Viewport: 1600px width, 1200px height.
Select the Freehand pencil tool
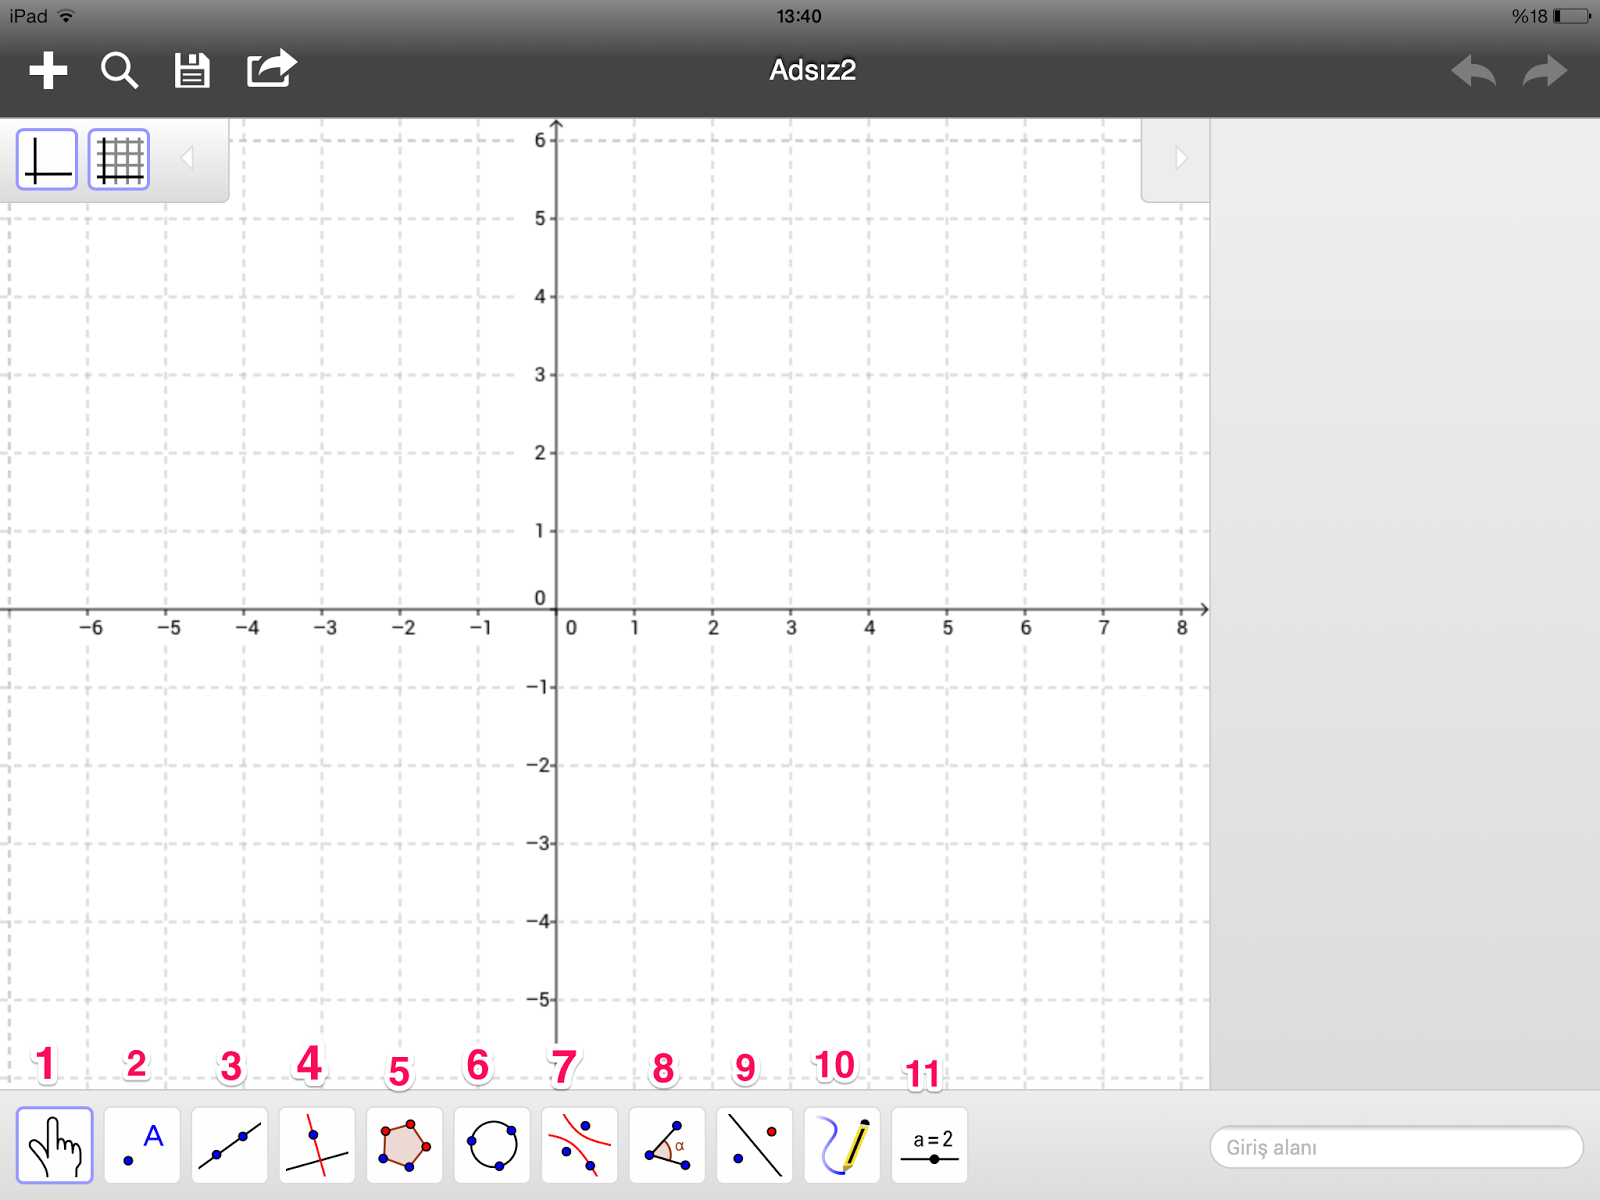(x=842, y=1145)
